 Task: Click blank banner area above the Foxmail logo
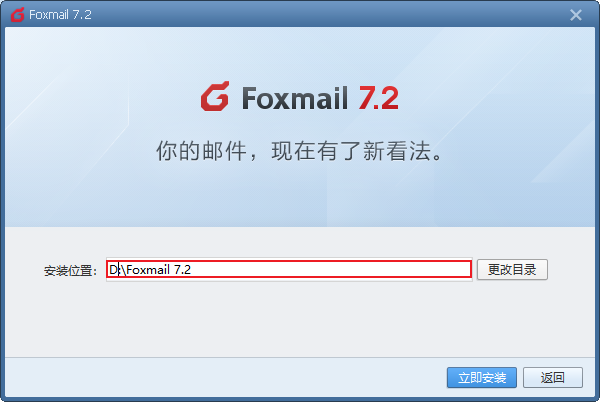point(298,52)
